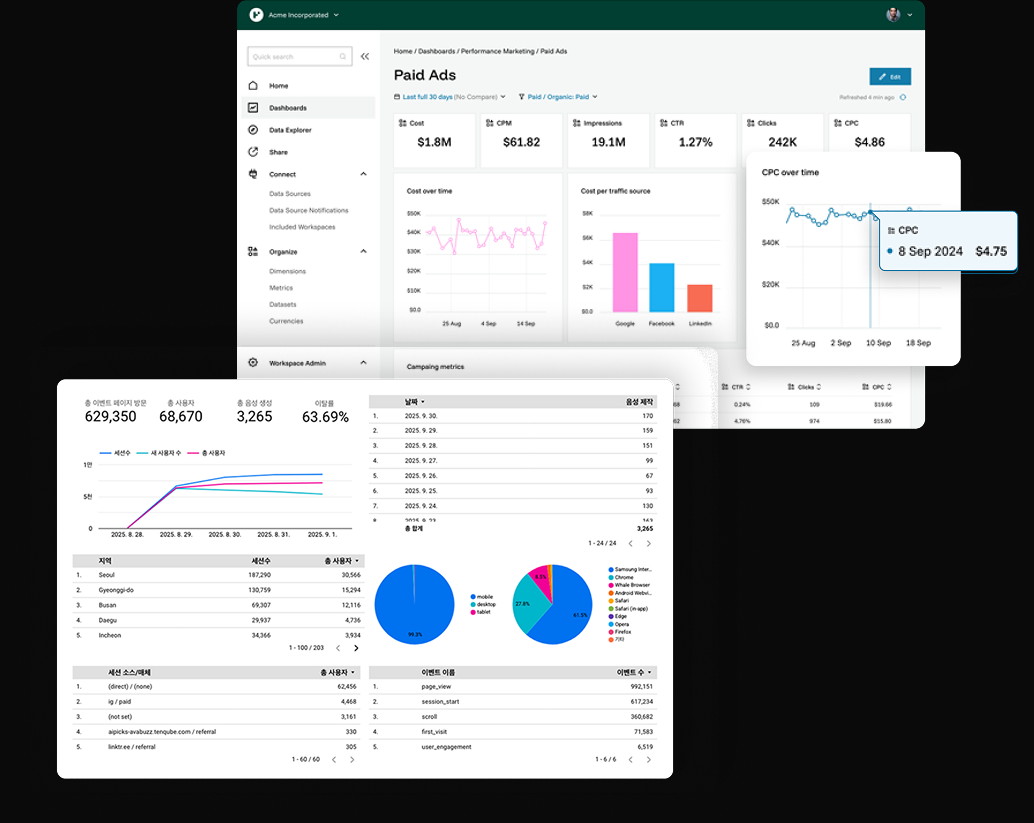Open the user menu chevron next to avatar
Viewport: 1034px width, 823px height.
coord(910,15)
